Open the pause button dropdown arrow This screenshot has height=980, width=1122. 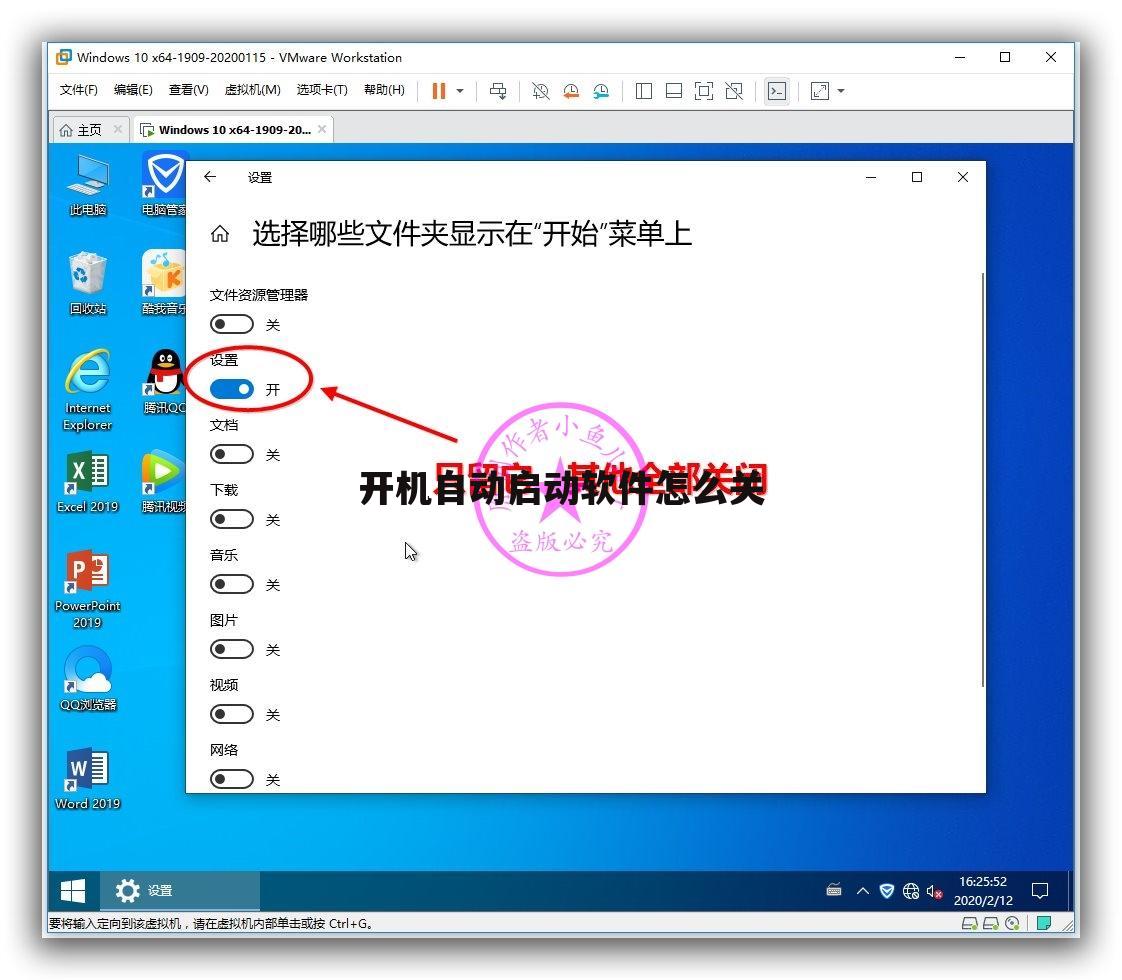(458, 91)
